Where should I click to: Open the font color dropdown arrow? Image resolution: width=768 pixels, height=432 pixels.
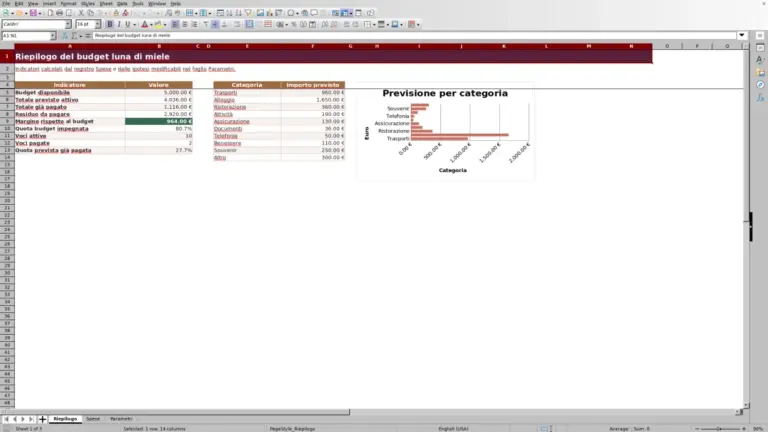151,24
